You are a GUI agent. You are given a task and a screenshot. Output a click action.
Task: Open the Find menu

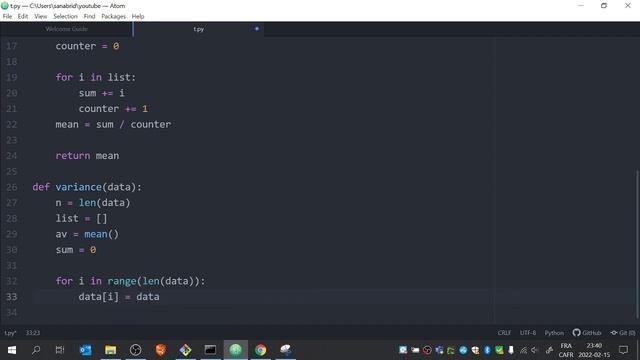[x=89, y=16]
